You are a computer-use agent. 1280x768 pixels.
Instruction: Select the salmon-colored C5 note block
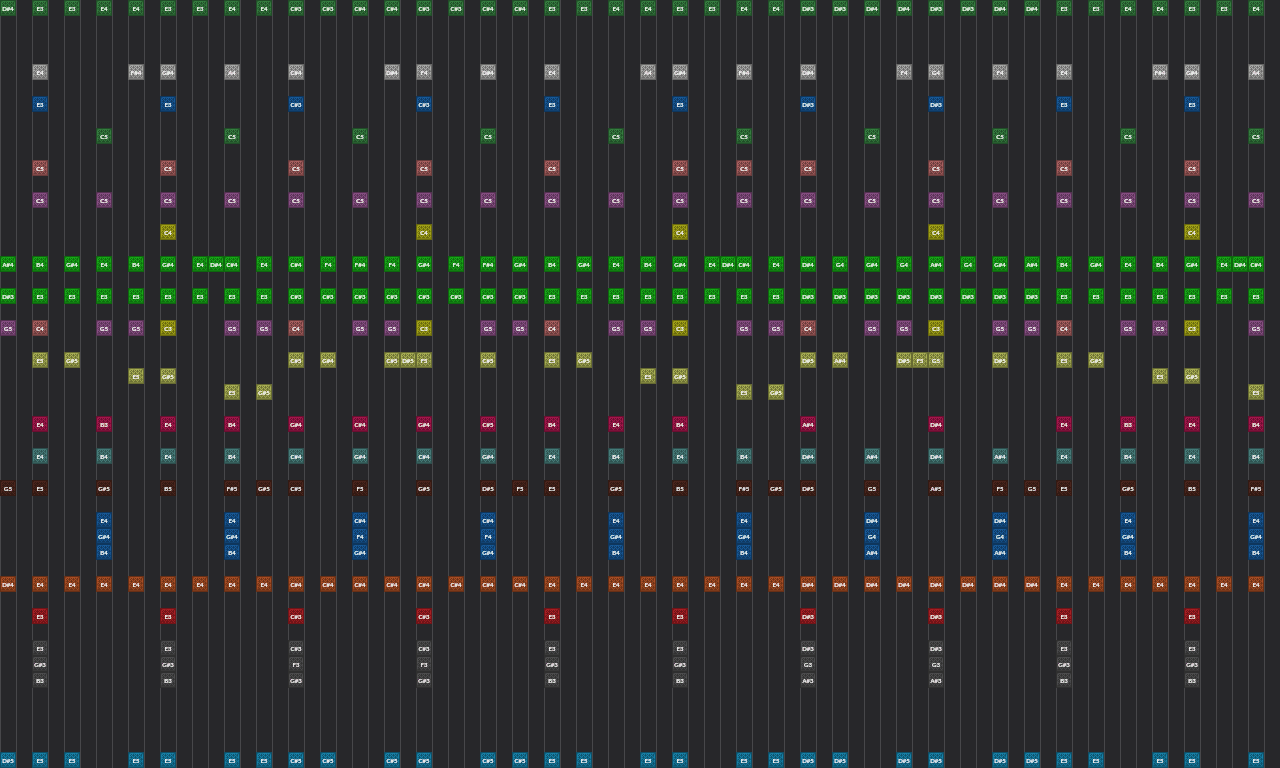pyautogui.click(x=40, y=168)
